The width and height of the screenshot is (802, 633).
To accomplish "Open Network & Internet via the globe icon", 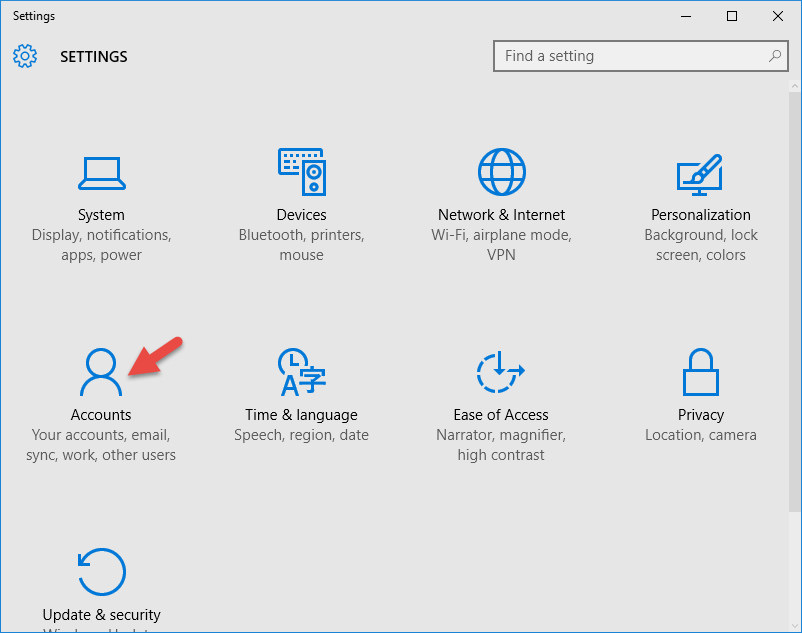I will coord(501,170).
